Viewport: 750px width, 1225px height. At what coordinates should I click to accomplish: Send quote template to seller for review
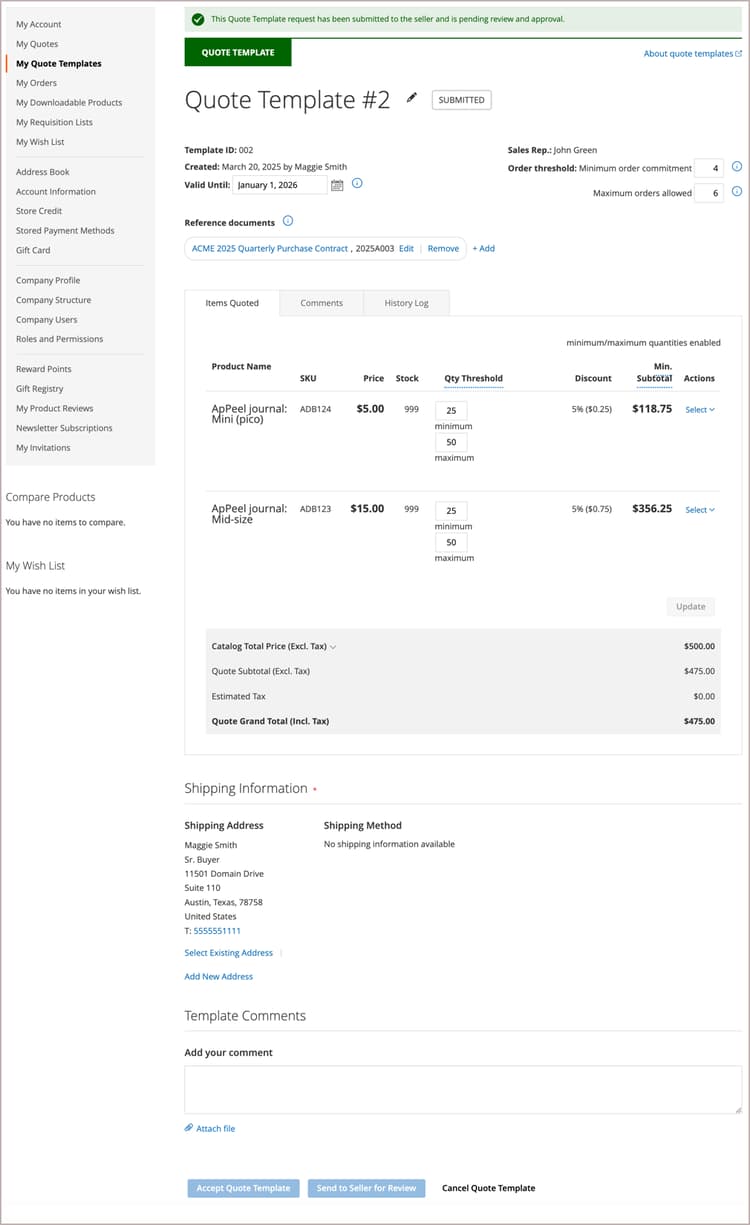pyautogui.click(x=367, y=1188)
